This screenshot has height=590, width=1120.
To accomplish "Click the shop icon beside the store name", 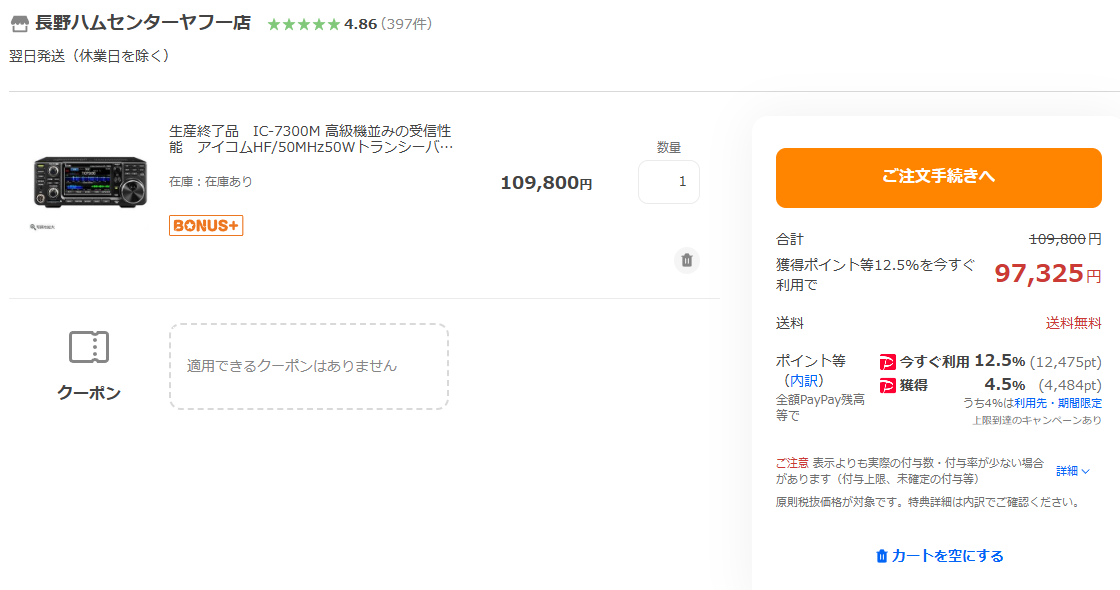I will (20, 23).
